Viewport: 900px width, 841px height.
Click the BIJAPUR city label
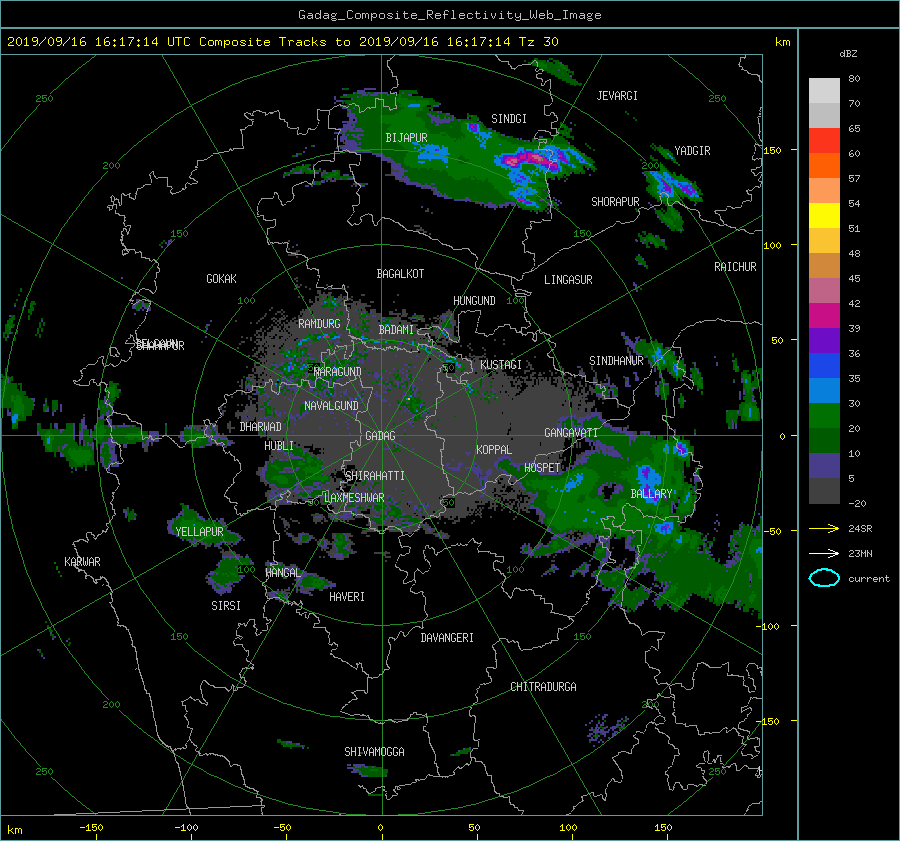click(x=406, y=138)
